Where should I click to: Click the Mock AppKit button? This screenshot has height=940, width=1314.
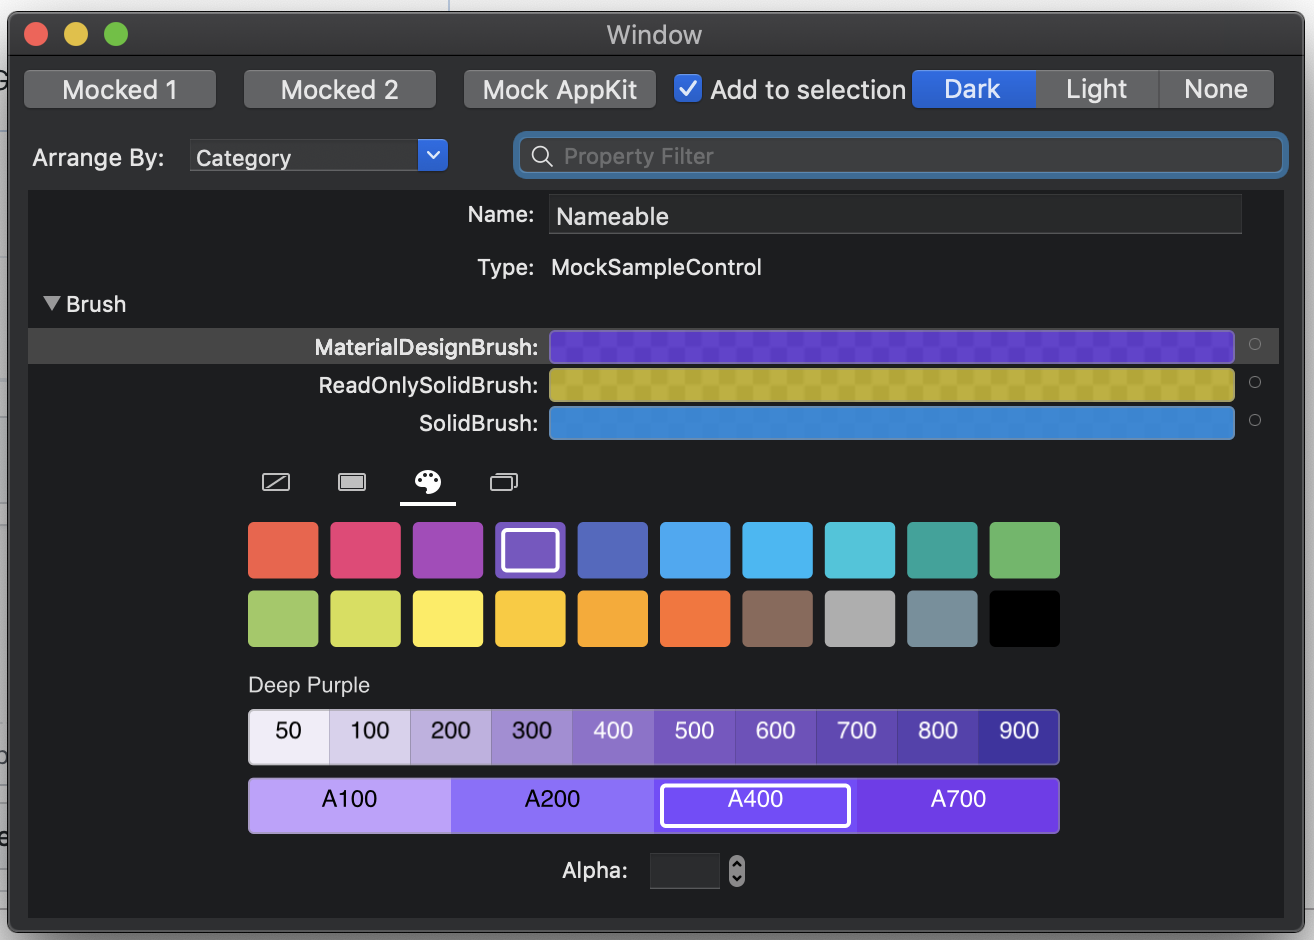[x=559, y=89]
